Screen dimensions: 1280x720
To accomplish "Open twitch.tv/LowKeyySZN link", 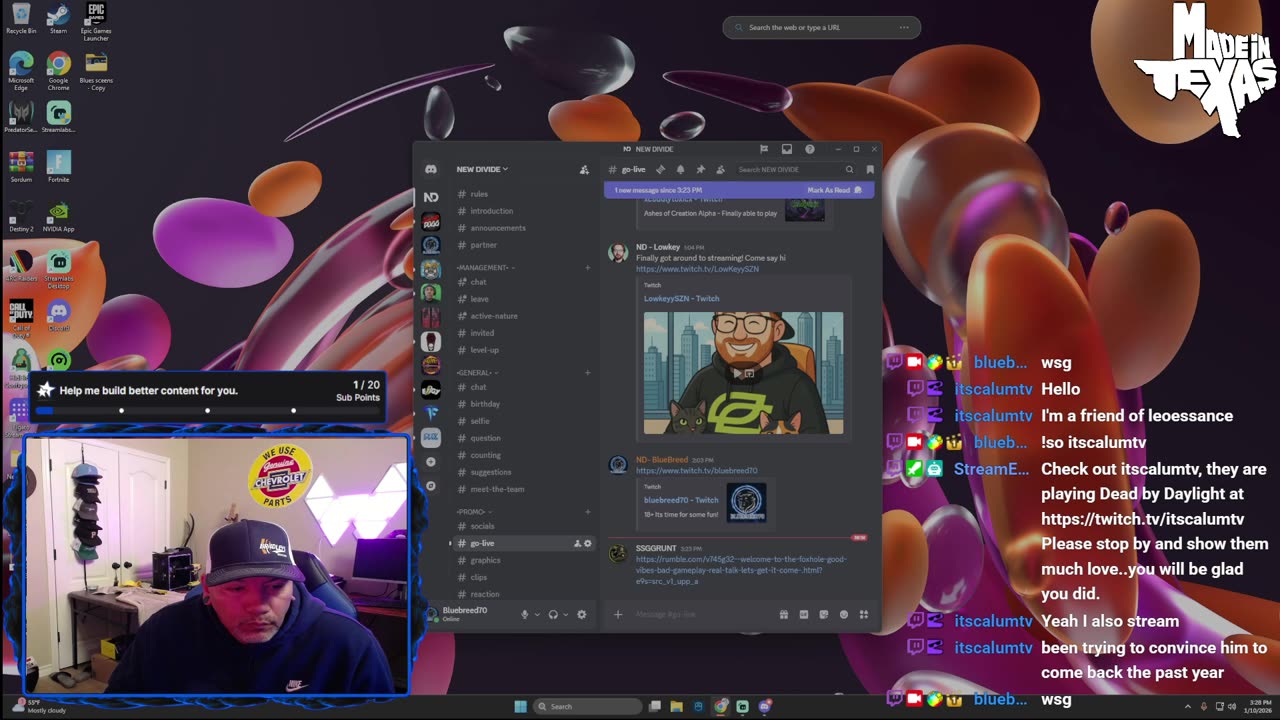I will [x=697, y=269].
